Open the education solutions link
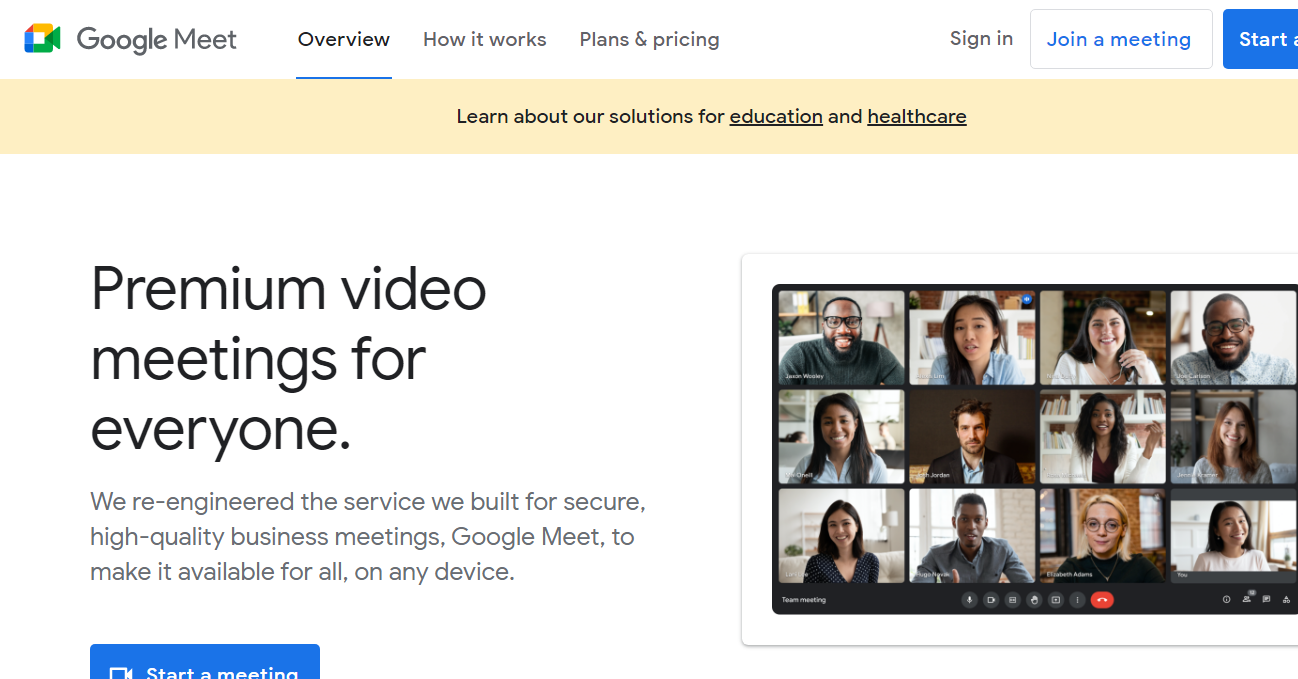This screenshot has height=679, width=1298. tap(776, 116)
